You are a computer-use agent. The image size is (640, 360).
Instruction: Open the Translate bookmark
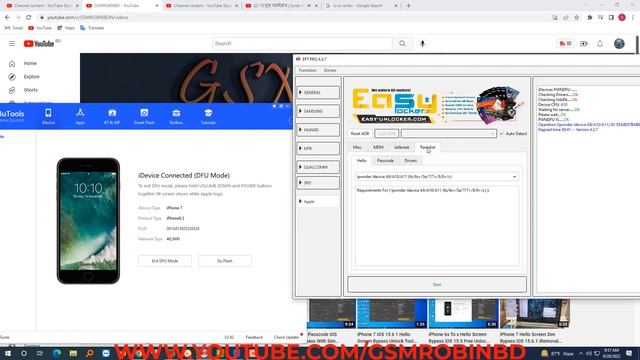click(x=92, y=28)
